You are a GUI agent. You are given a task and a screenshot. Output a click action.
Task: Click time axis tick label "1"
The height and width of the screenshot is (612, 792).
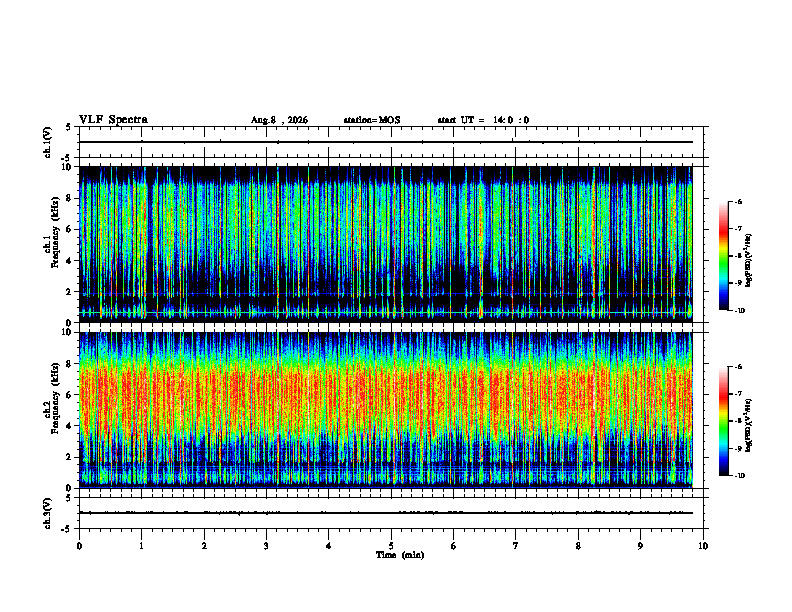141,546
